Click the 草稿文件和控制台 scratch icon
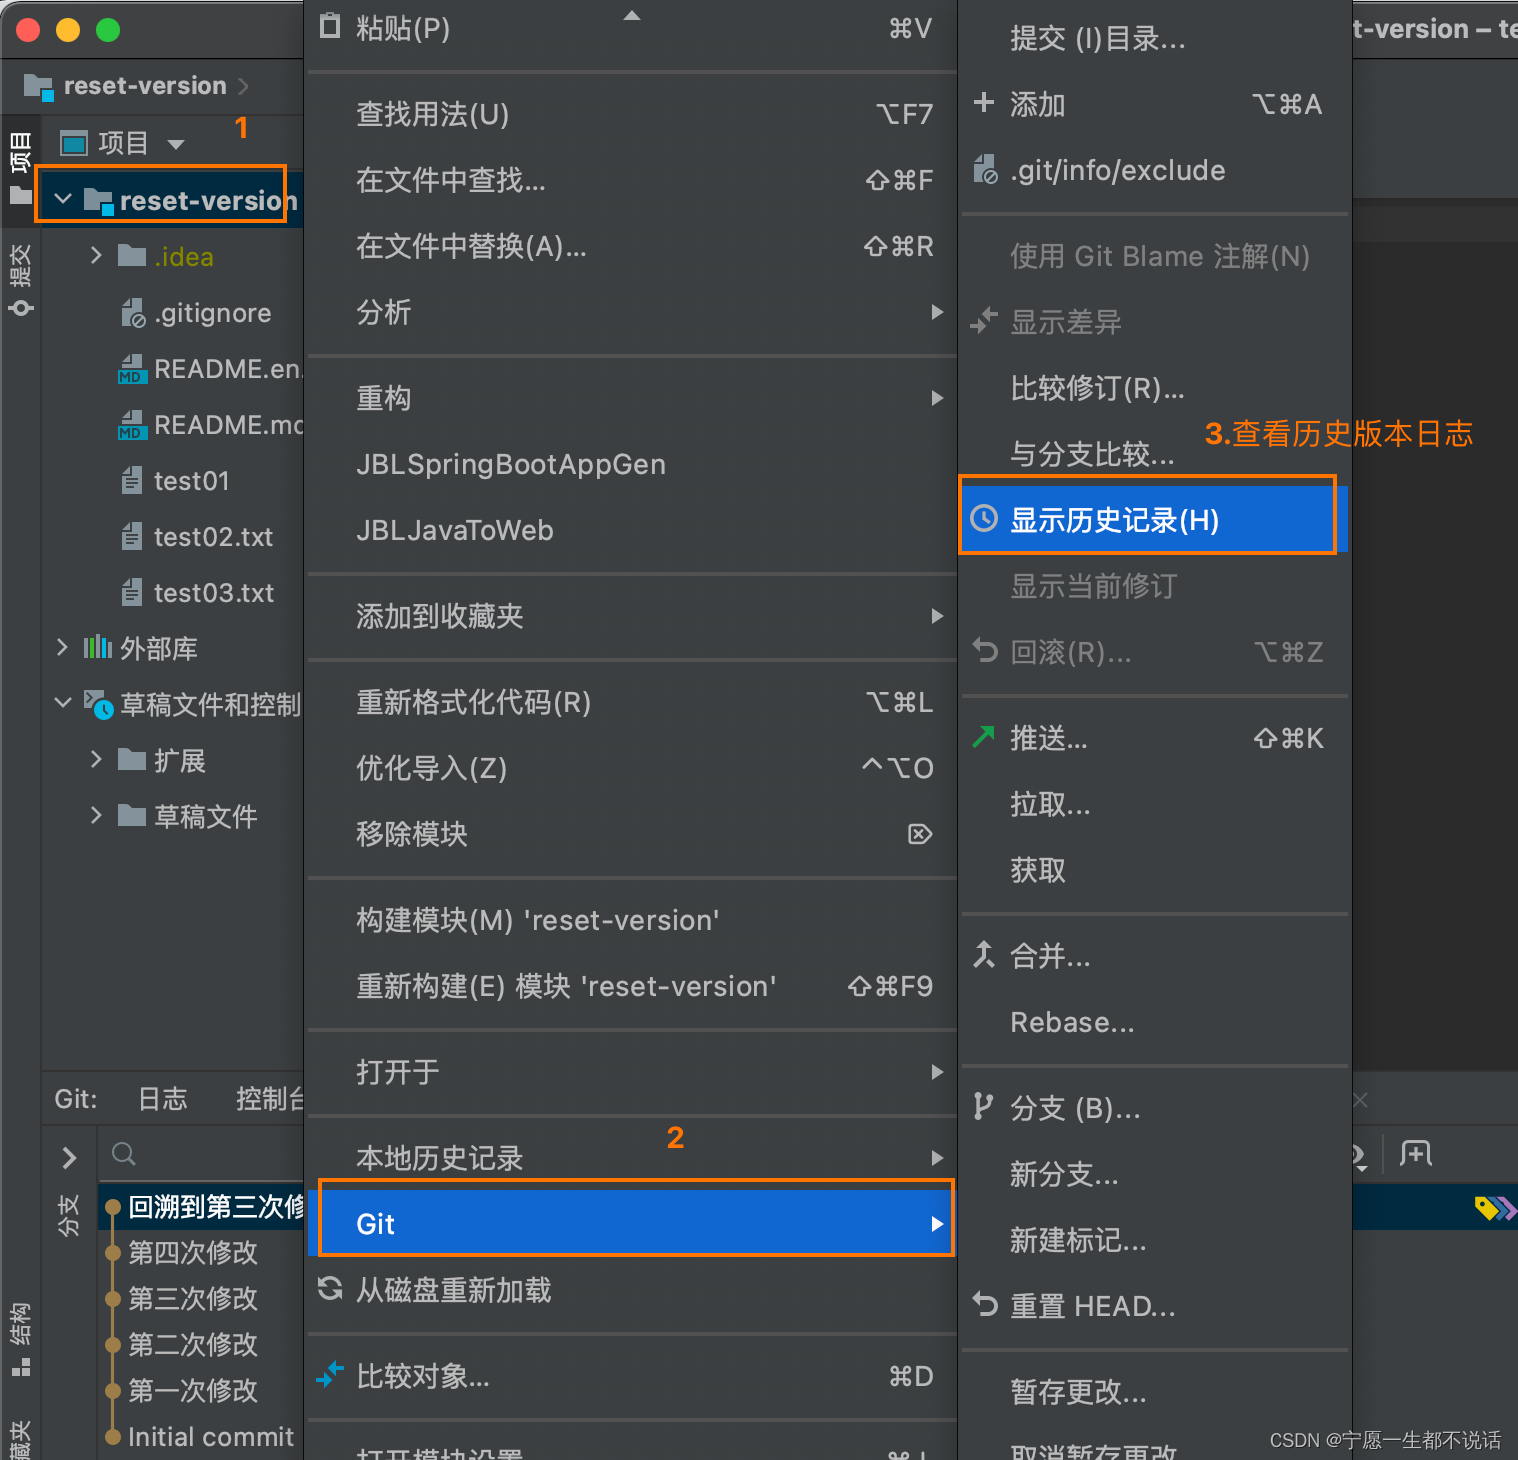 pyautogui.click(x=98, y=704)
